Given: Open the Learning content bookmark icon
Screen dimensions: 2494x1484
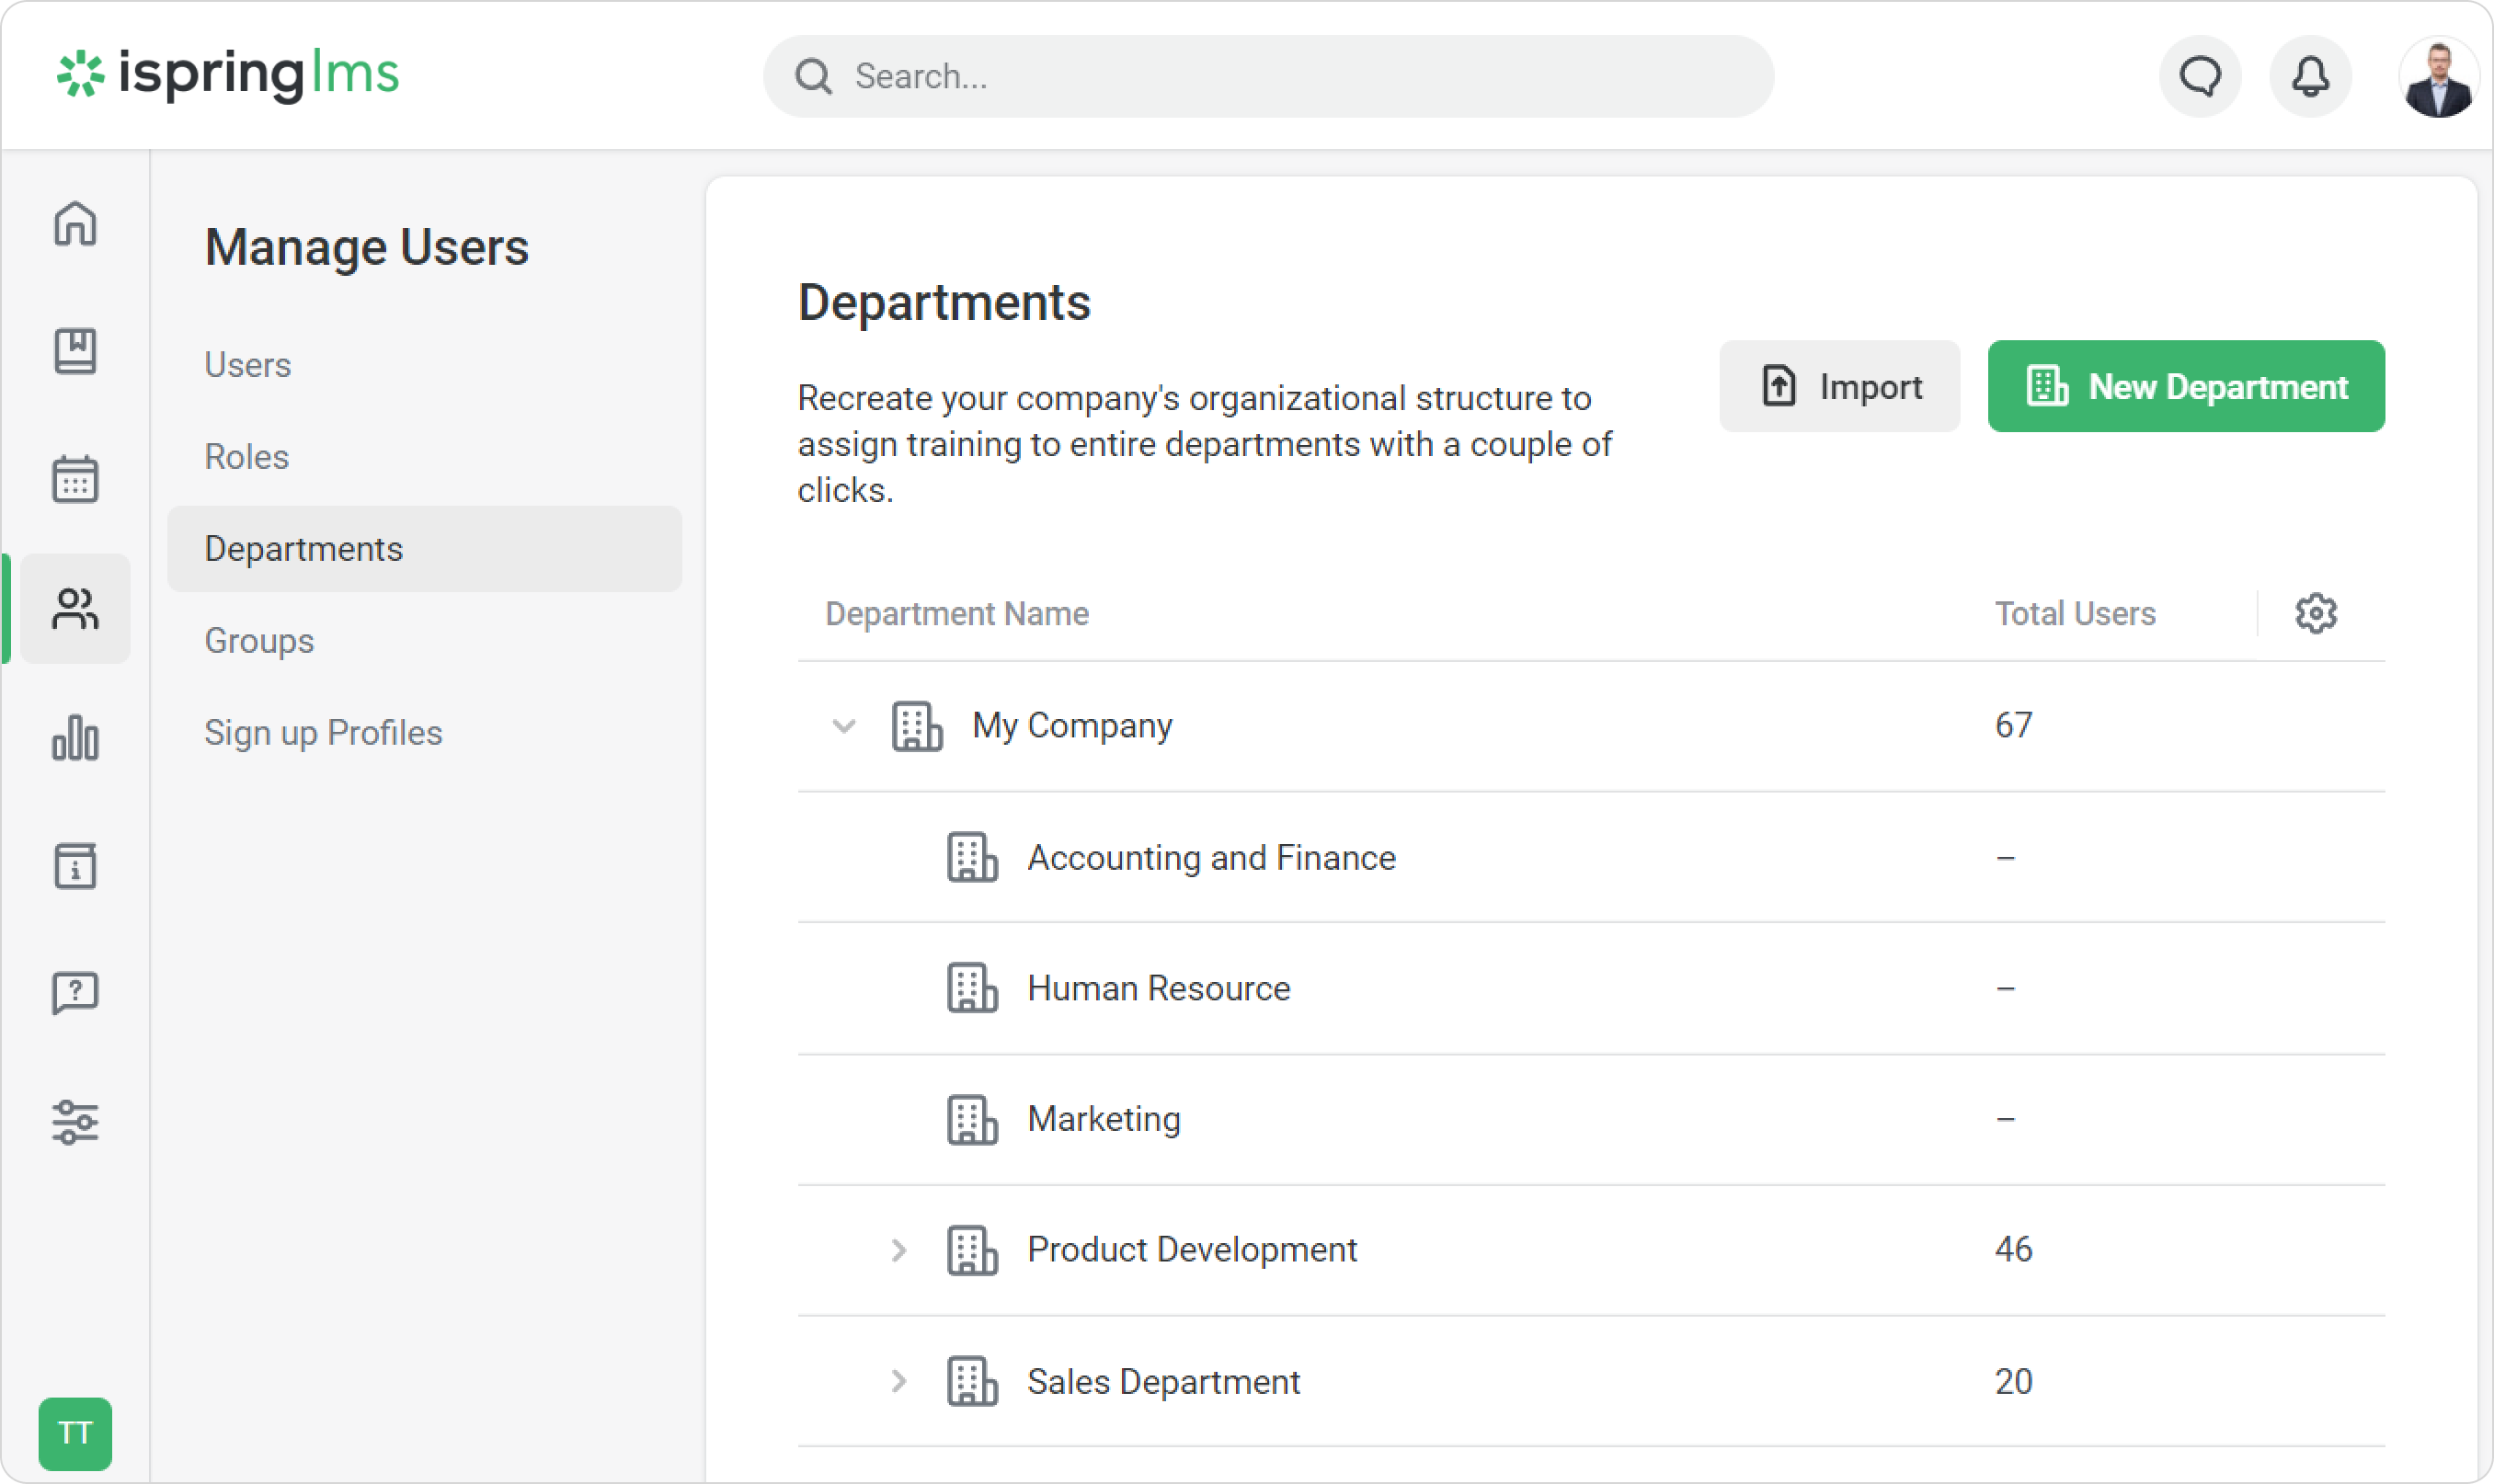Looking at the screenshot, I should pyautogui.click(x=75, y=351).
